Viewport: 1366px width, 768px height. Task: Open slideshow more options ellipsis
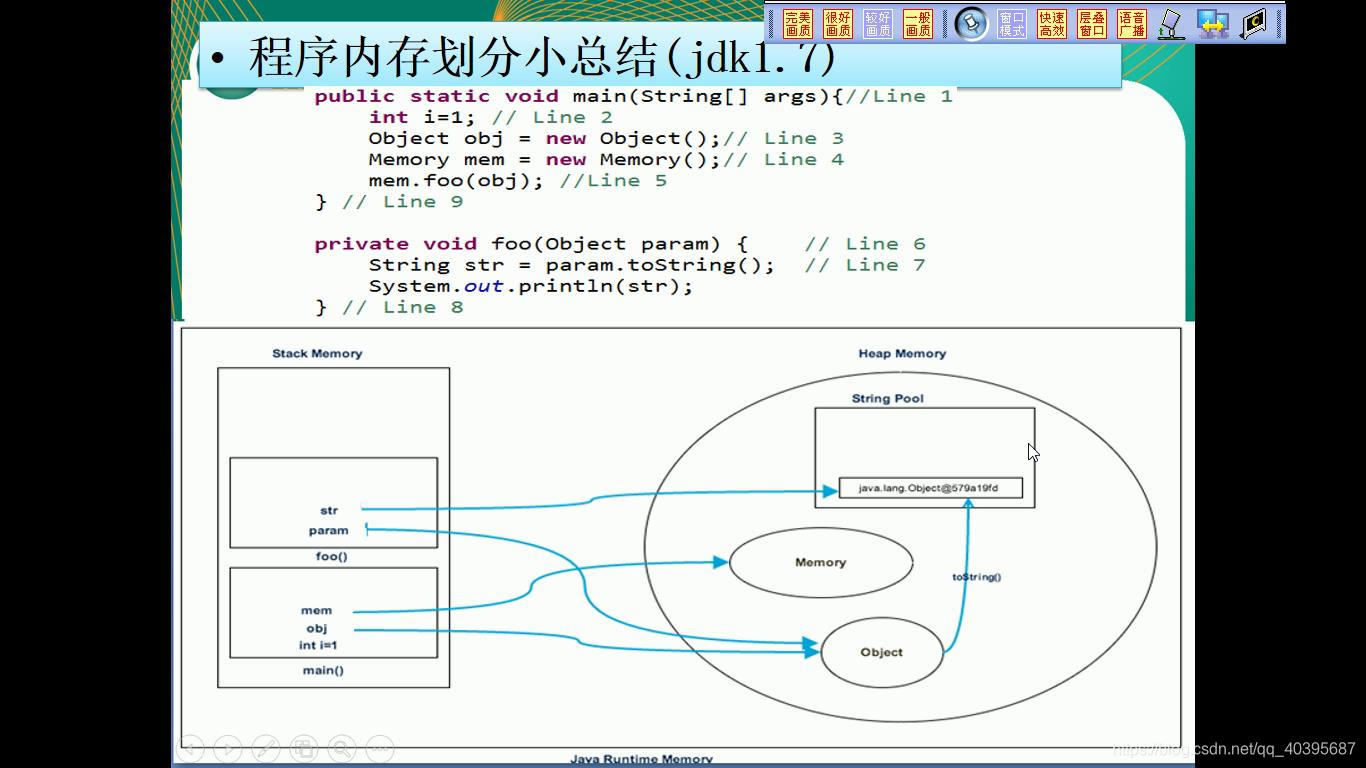pyautogui.click(x=380, y=748)
